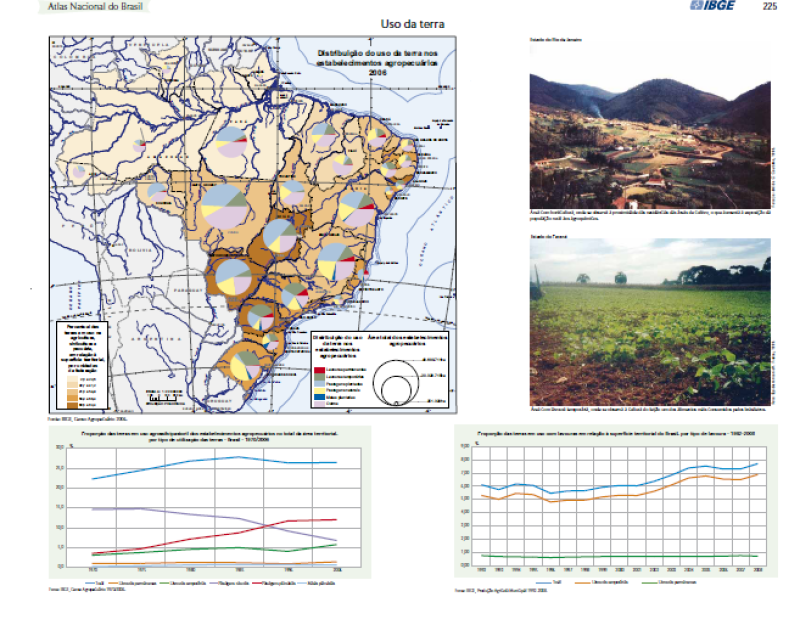This screenshot has height=625, width=800.
Task: Click the green line in the left chart
Action: click(x=214, y=549)
